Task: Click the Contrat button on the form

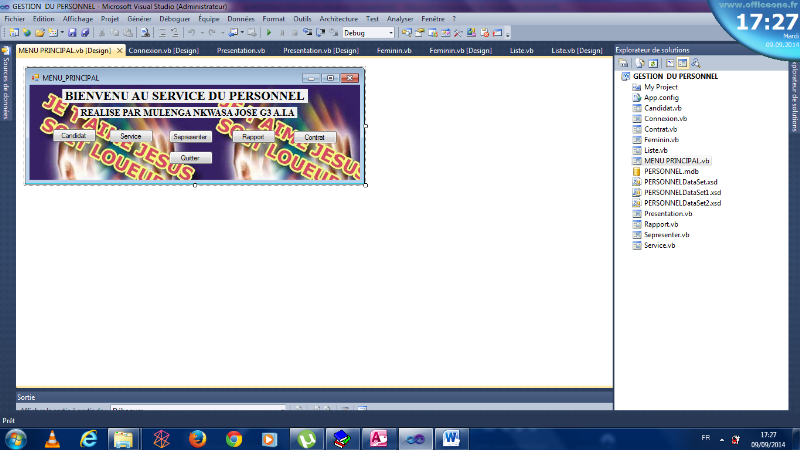Action: pos(314,137)
